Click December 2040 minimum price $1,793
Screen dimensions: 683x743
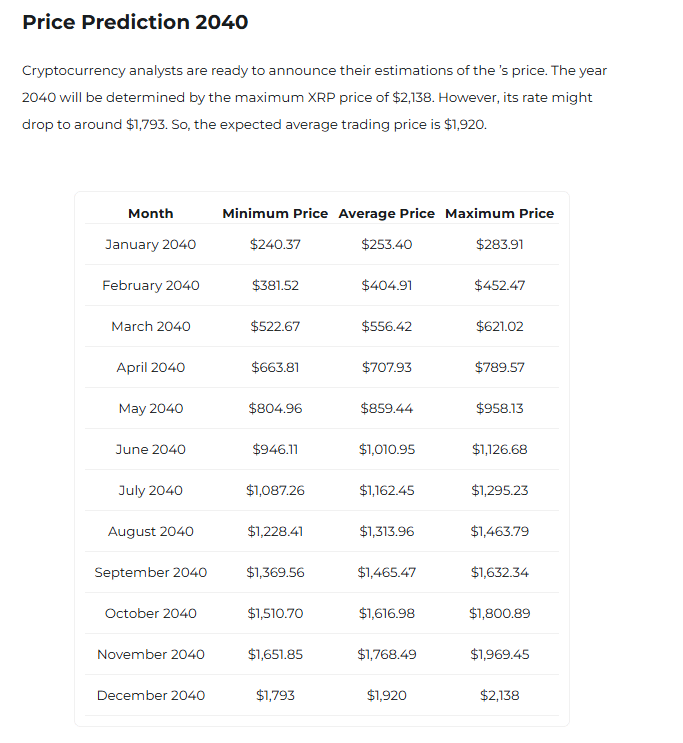275,695
